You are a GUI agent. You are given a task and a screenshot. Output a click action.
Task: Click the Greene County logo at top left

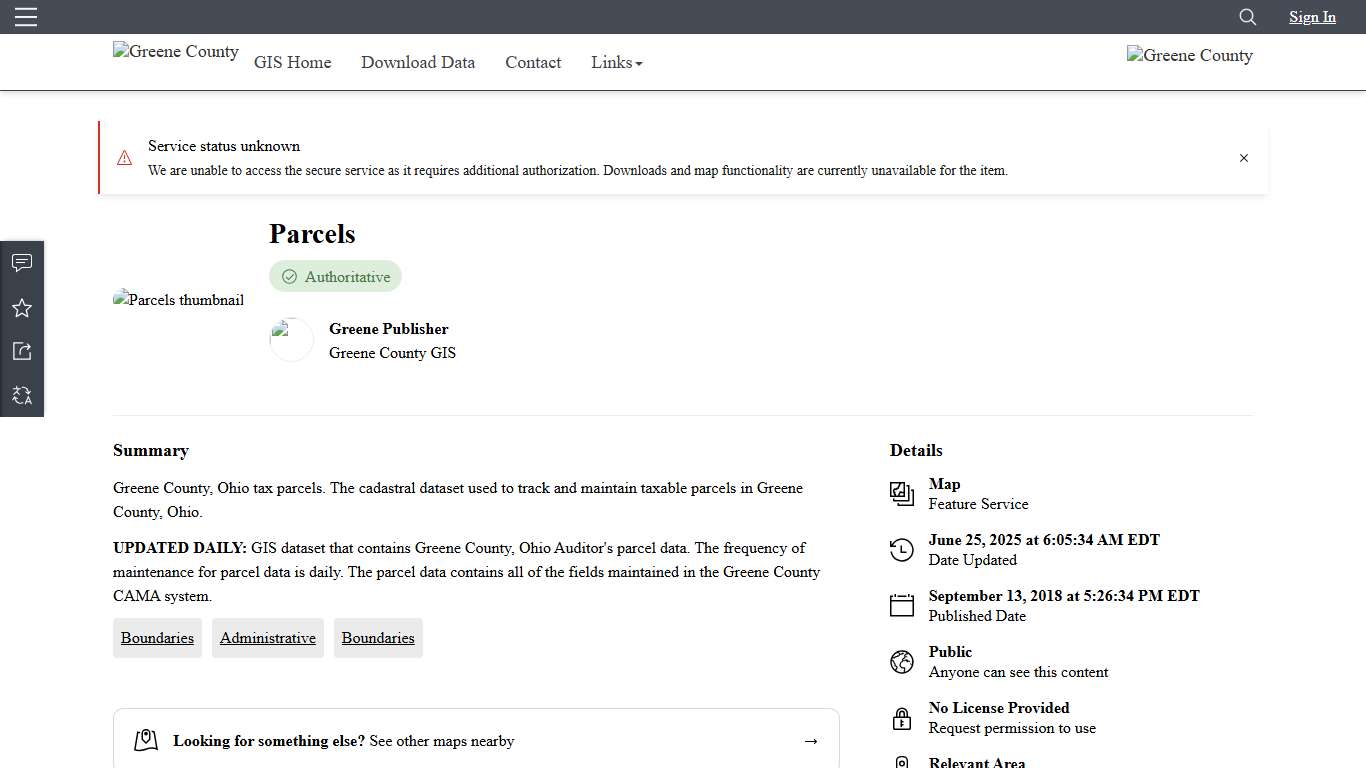click(176, 52)
